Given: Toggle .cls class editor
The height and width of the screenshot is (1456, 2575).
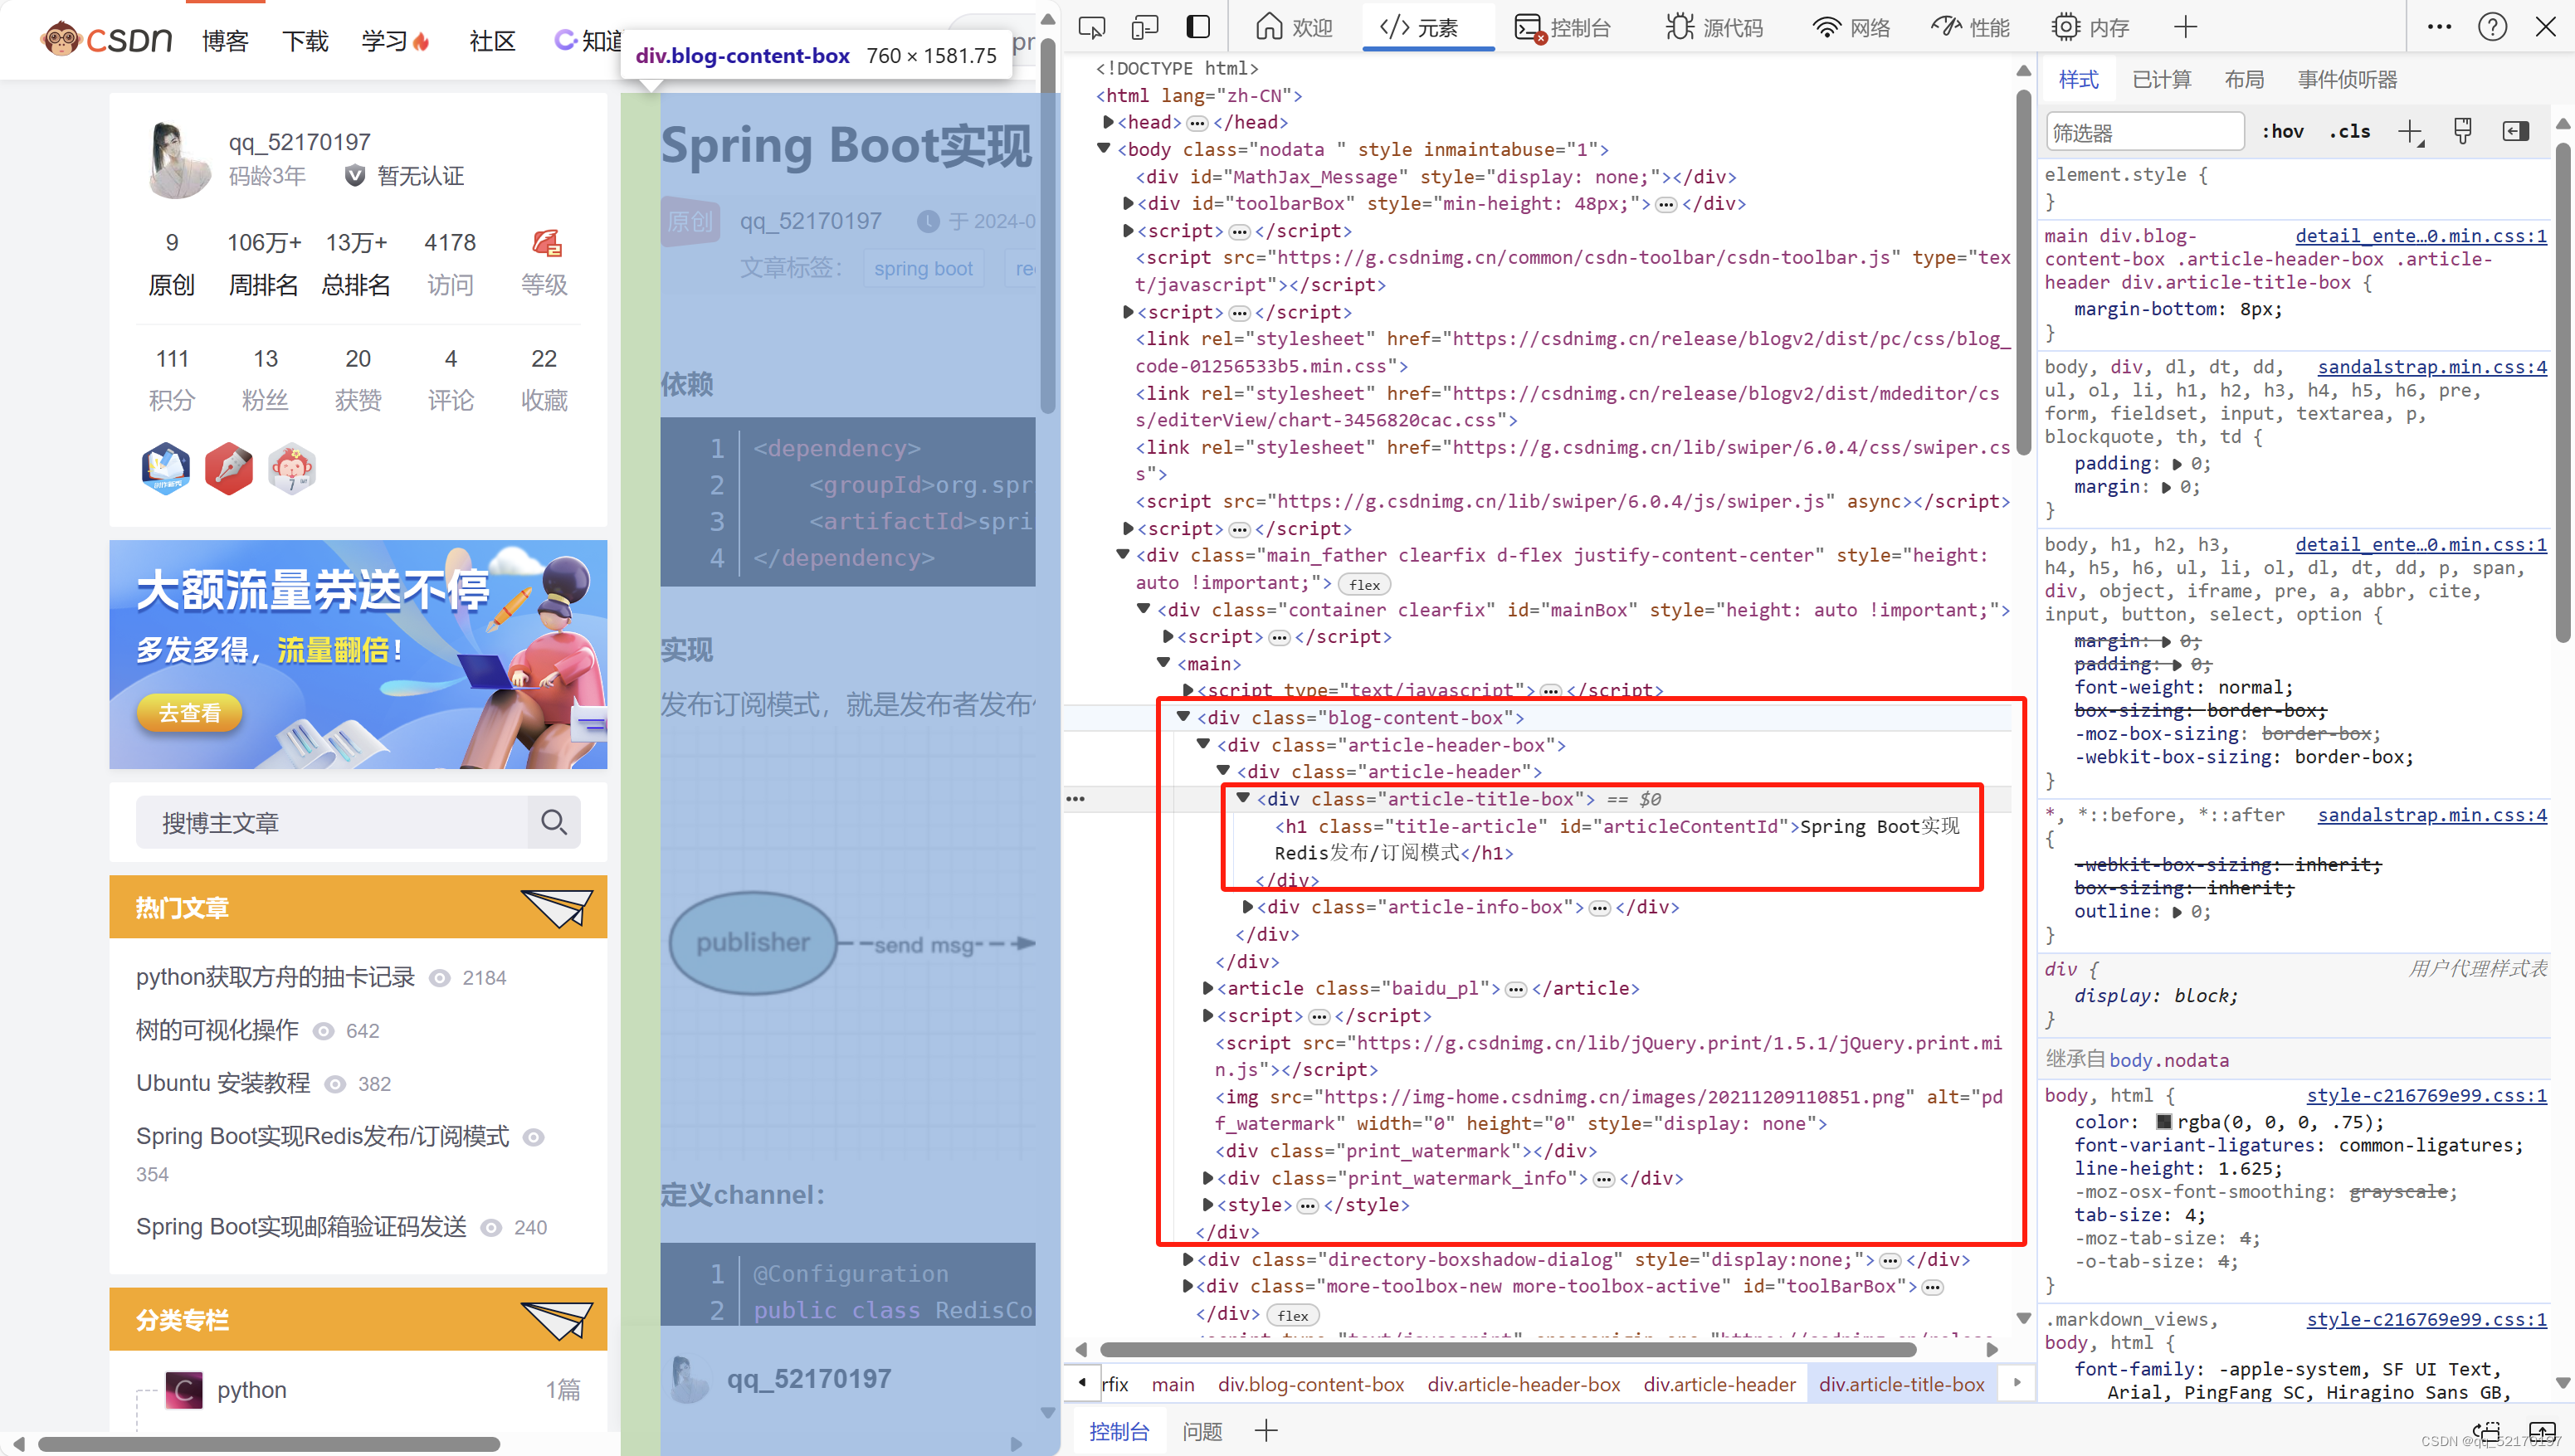Looking at the screenshot, I should click(x=2350, y=132).
